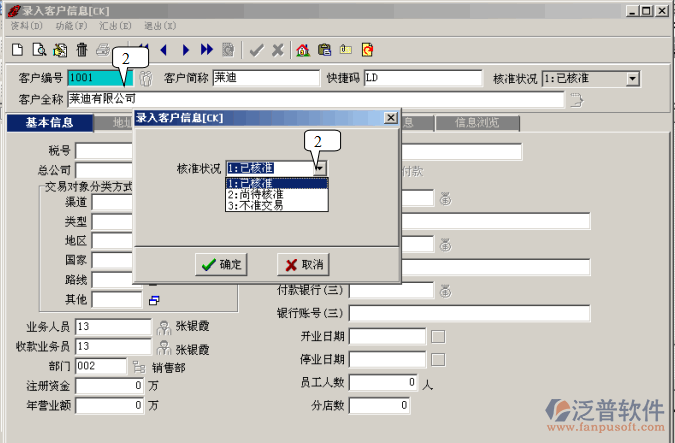The width and height of the screenshot is (675, 443).
Task: Go to previous record arrow
Action: [164, 49]
